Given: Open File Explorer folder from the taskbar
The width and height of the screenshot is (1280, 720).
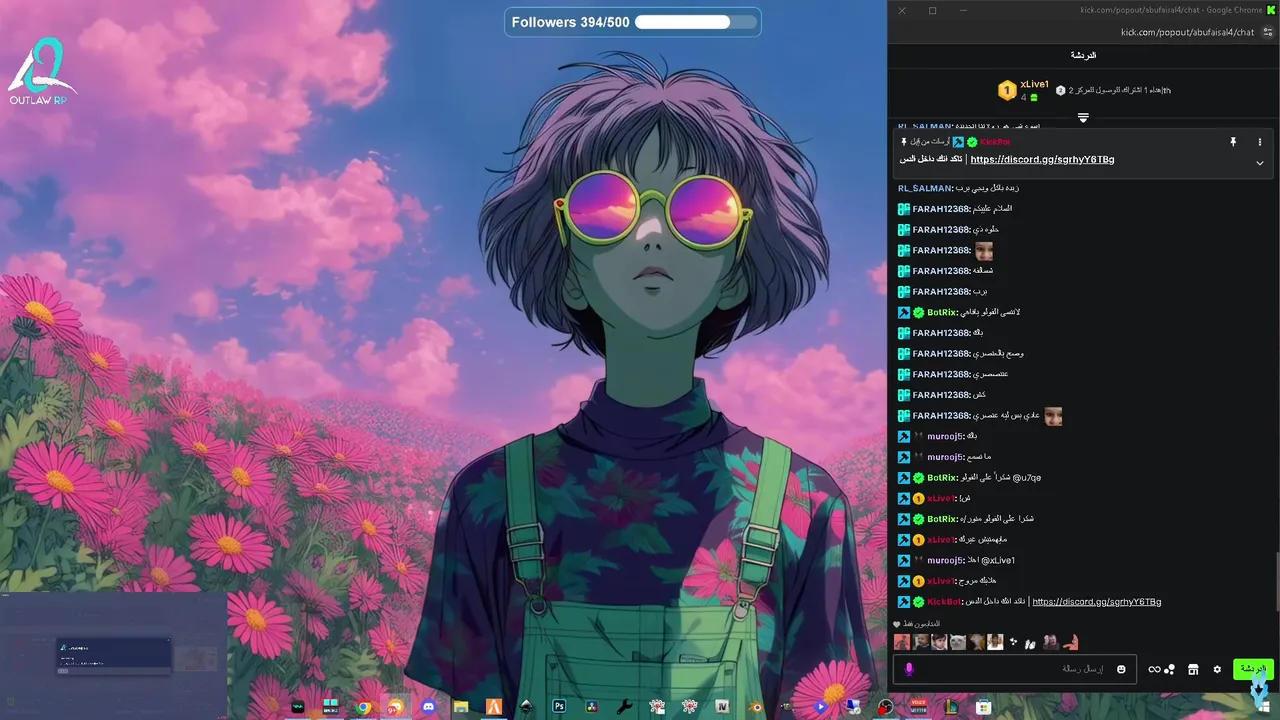Looking at the screenshot, I should [x=461, y=707].
